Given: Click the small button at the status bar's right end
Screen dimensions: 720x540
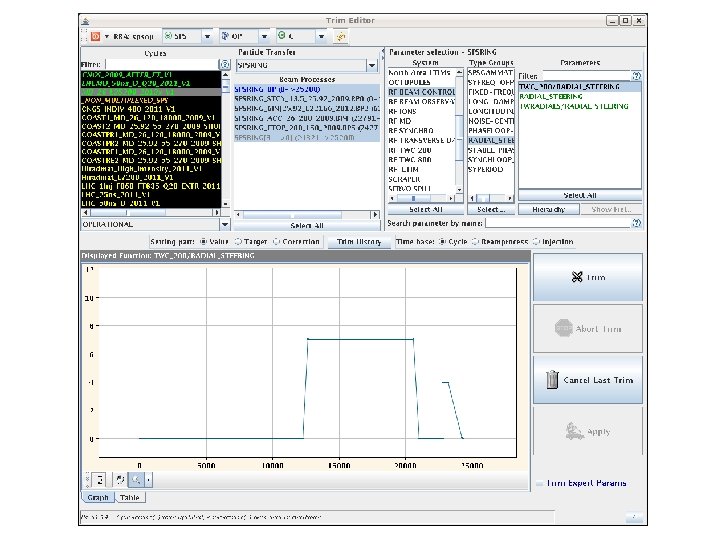Looking at the screenshot, I should click(635, 517).
